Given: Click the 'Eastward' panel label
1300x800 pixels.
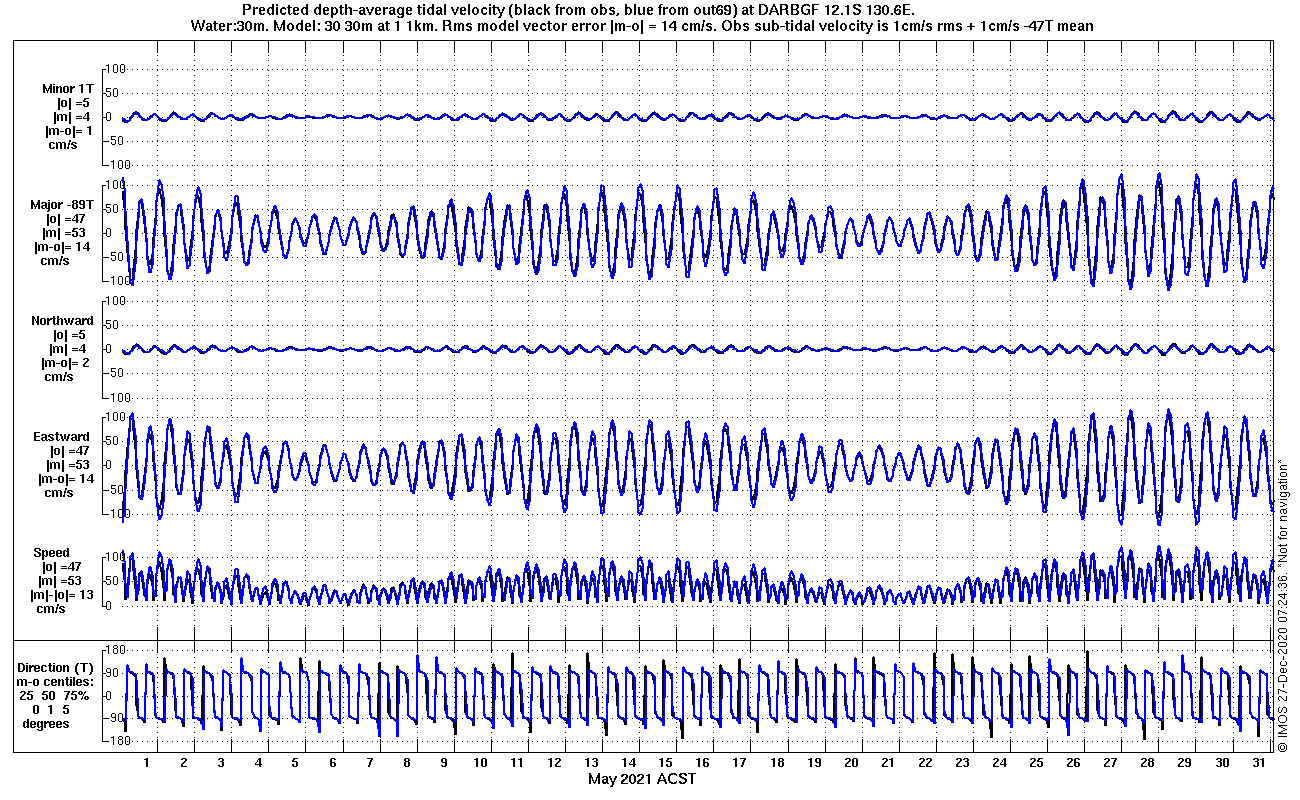Looking at the screenshot, I should pos(62,437).
